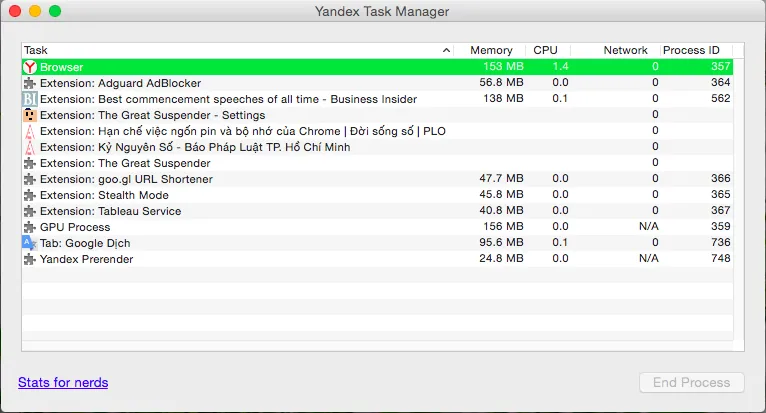Click the Kỷ Nguyên Số row icon
Viewport: 766px width, 413px height.
(x=30, y=147)
